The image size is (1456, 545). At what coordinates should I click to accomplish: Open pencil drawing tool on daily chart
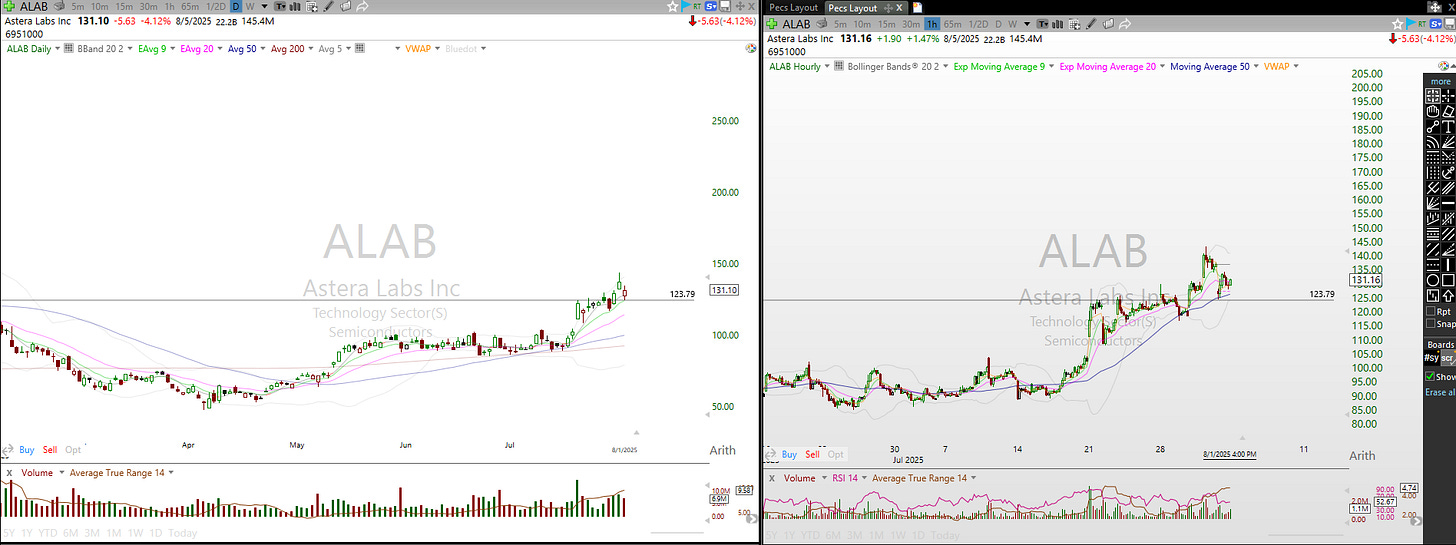pos(328,6)
